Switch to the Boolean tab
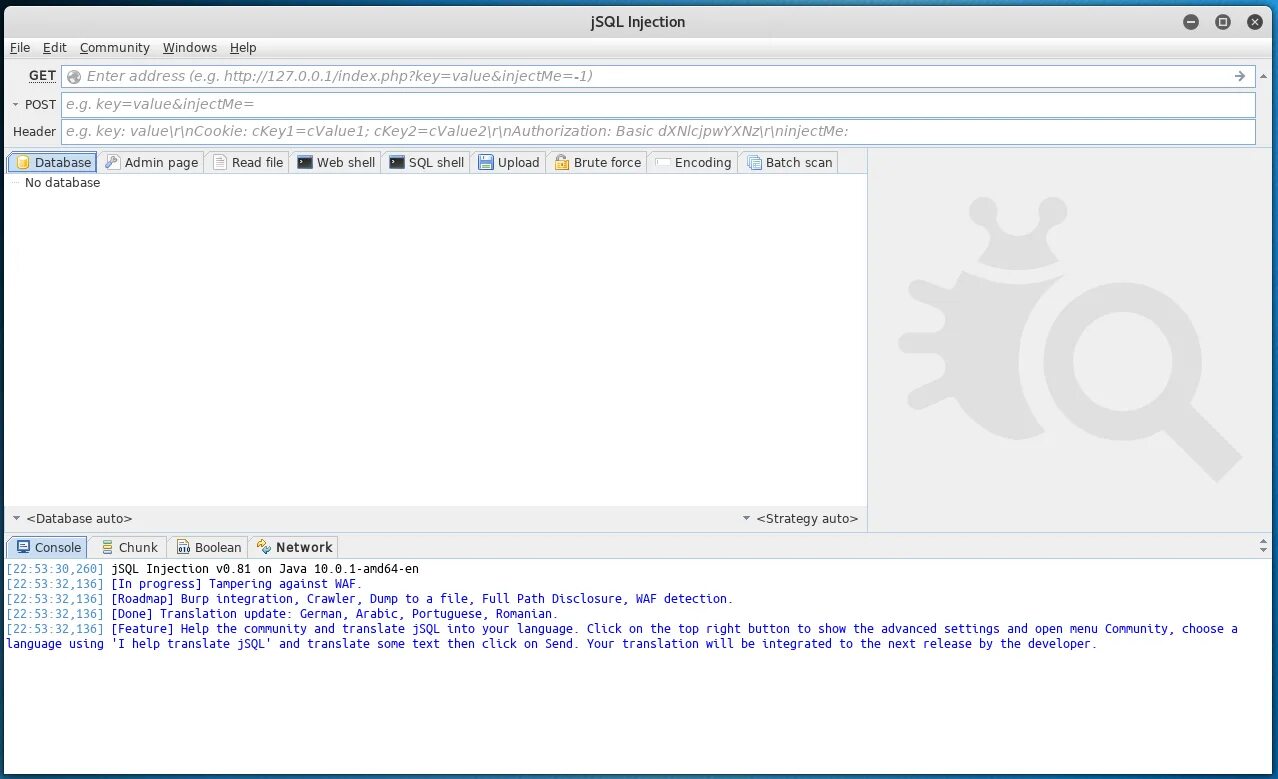The height and width of the screenshot is (779, 1278). (x=208, y=547)
